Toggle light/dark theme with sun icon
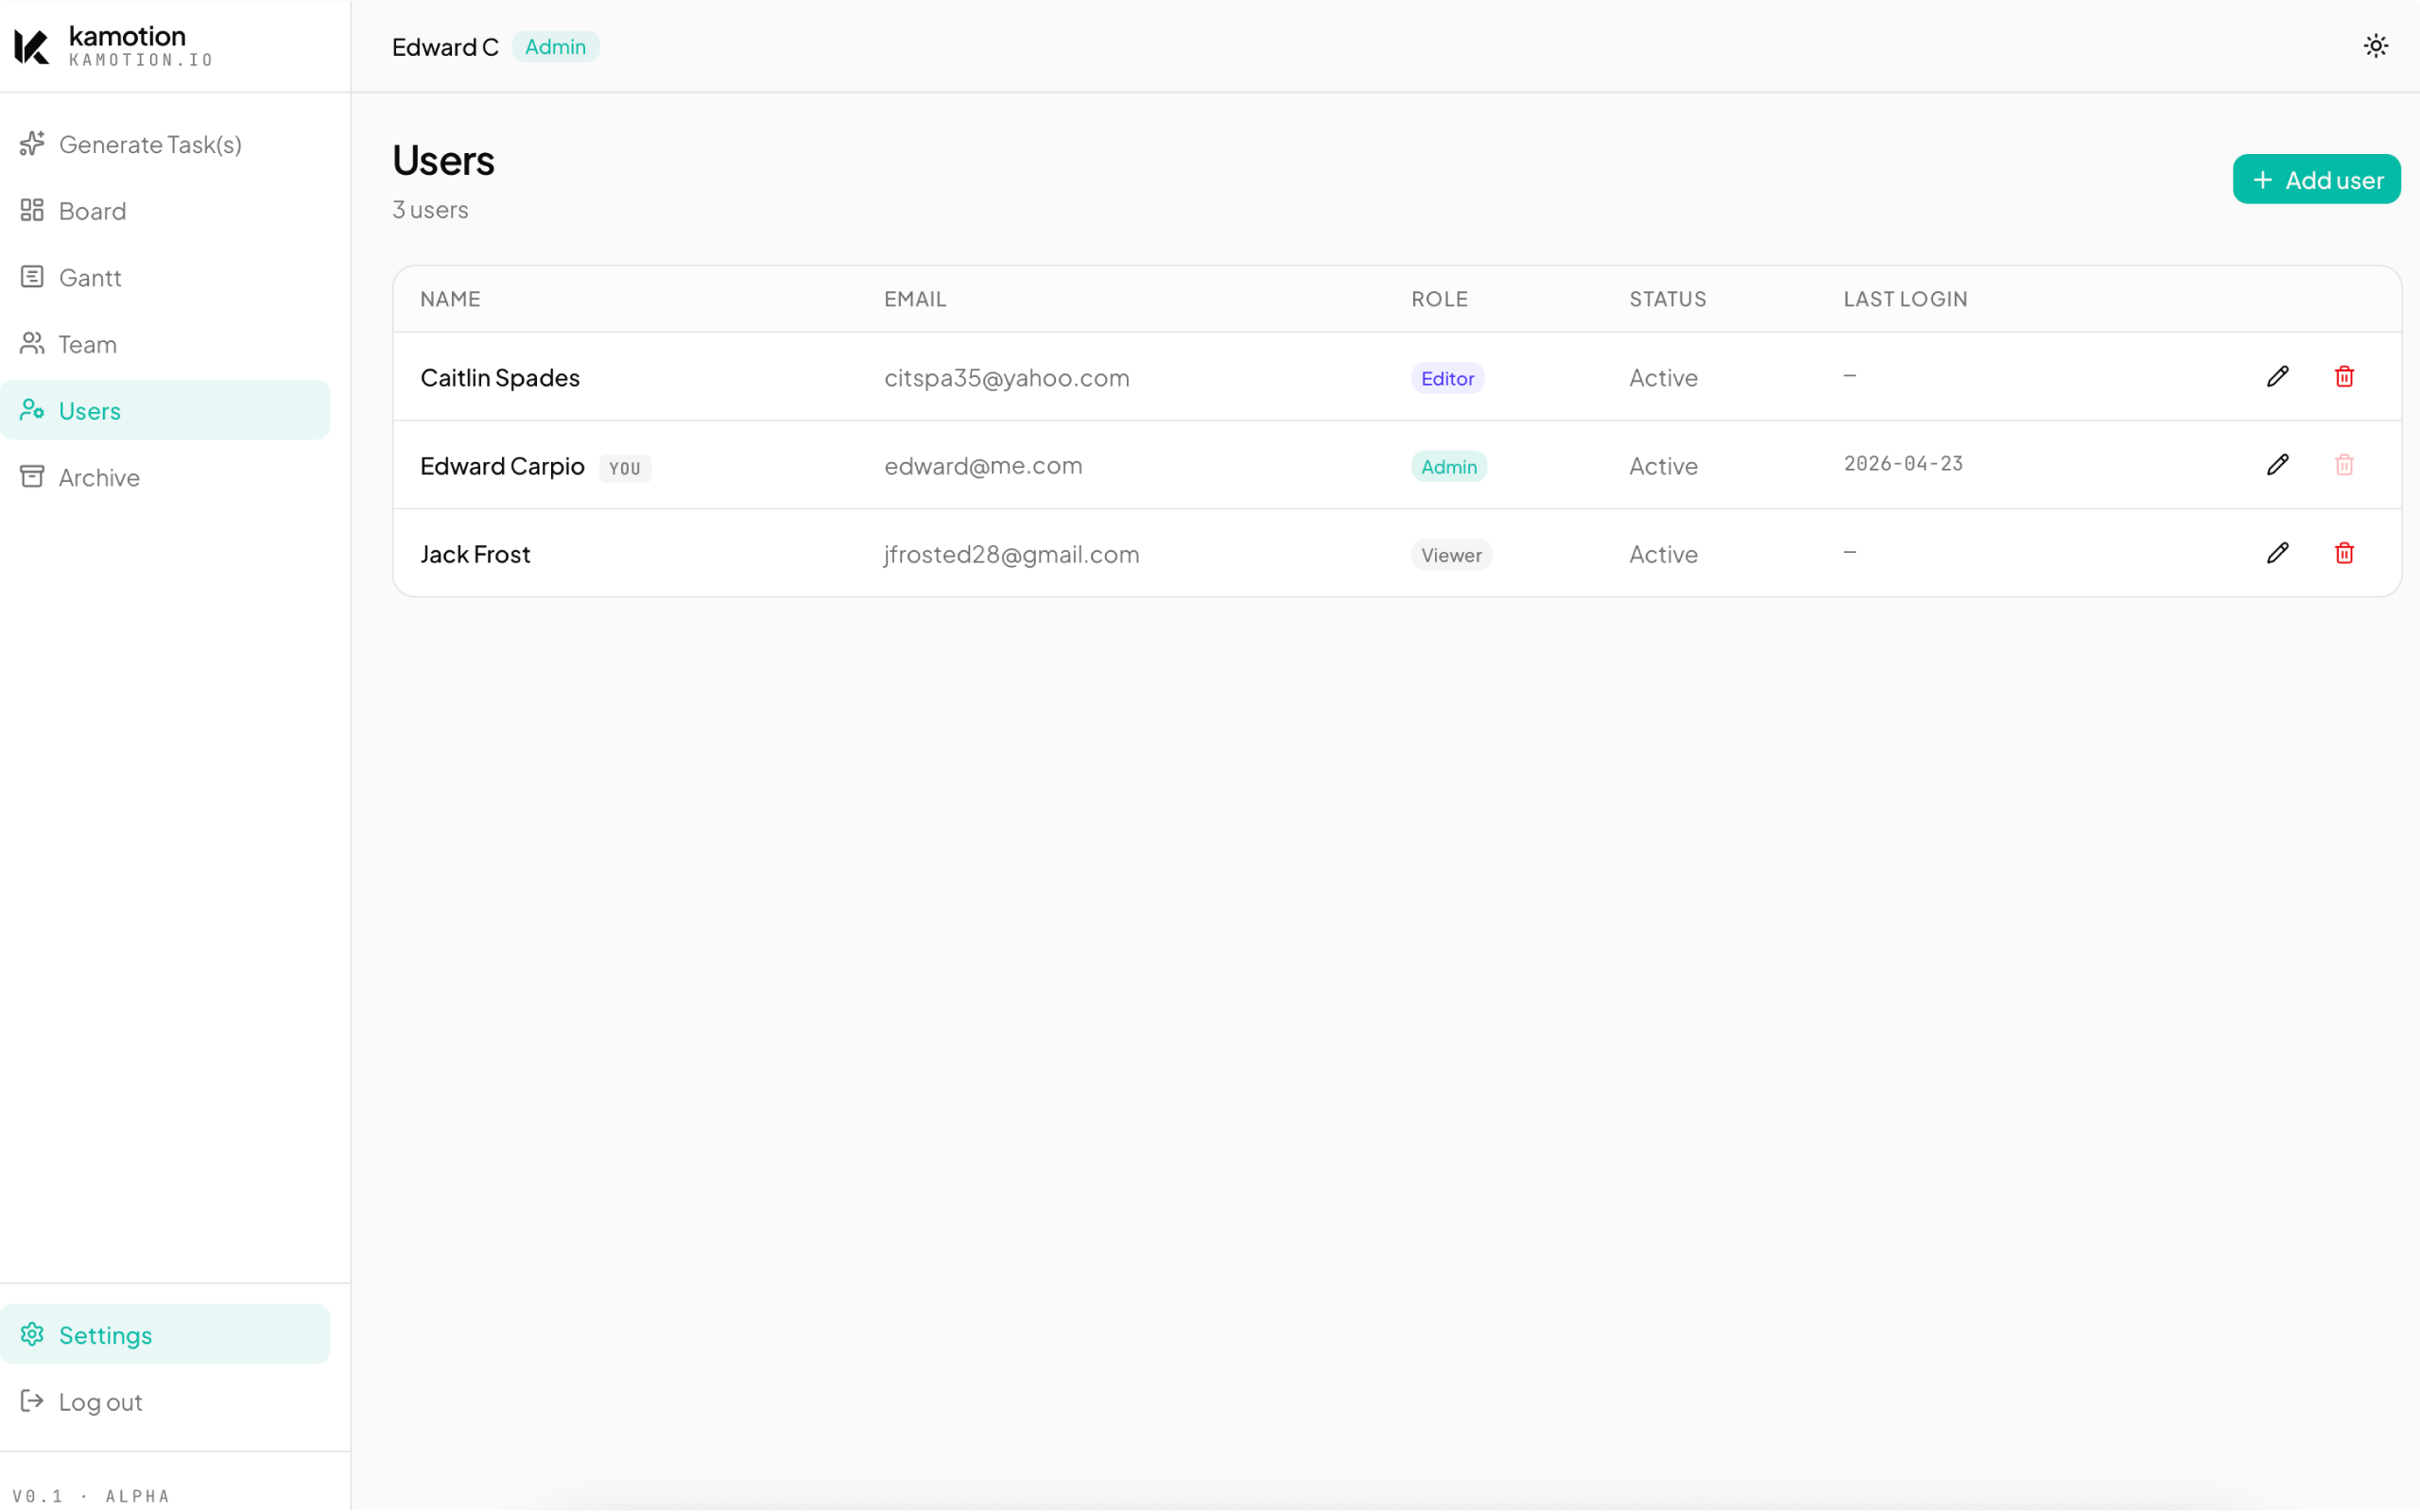 coord(2376,45)
